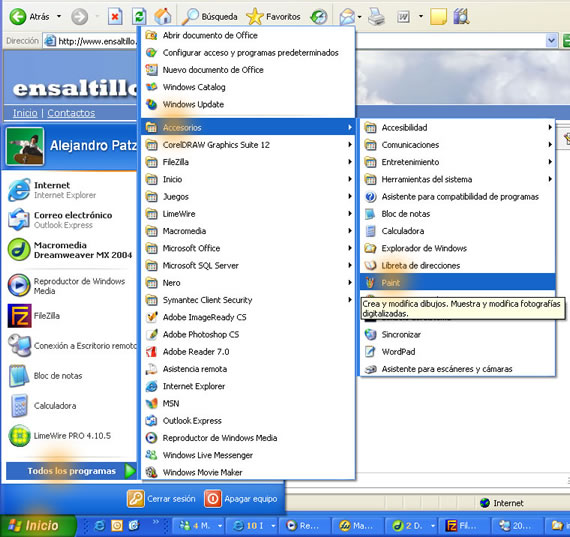Open Paint from the Accesorios submenu
This screenshot has height=537, width=570.
click(458, 282)
